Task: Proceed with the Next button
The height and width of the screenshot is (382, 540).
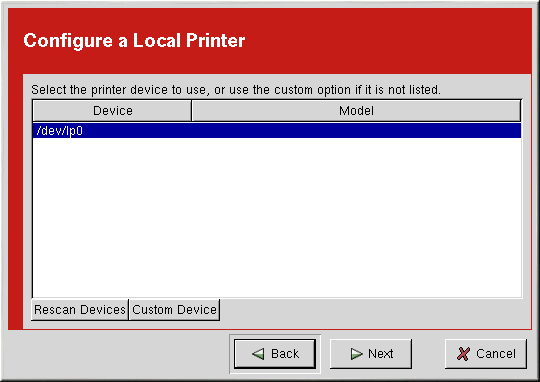Action: click(x=371, y=354)
